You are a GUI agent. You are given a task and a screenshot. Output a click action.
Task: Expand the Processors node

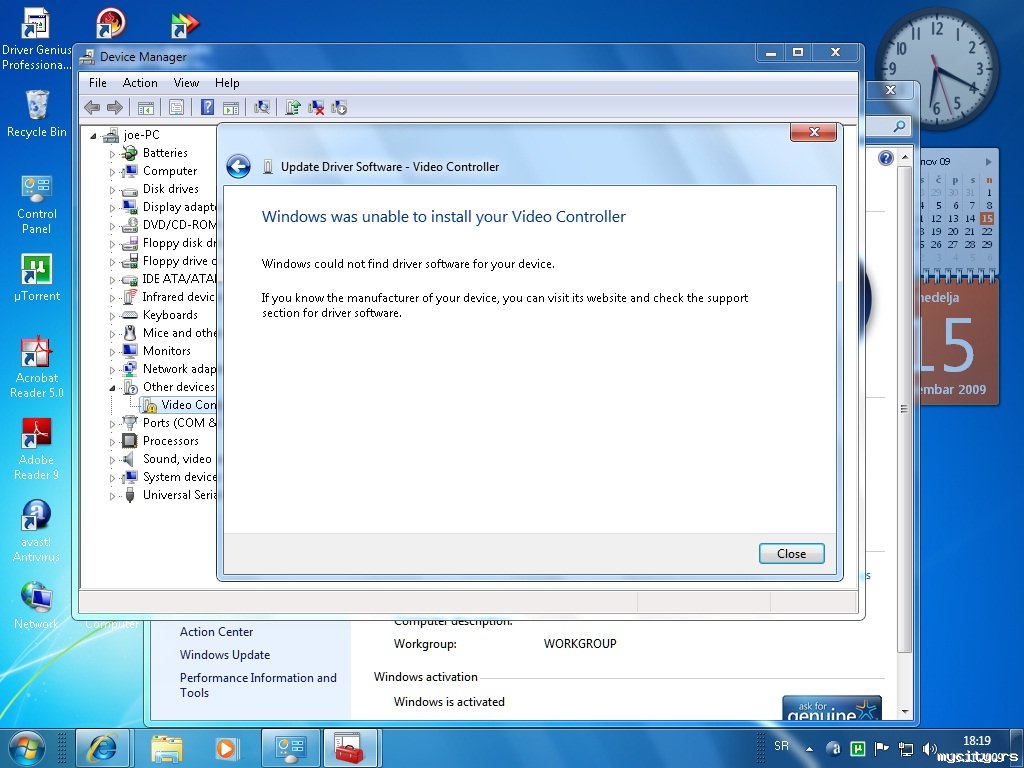112,442
